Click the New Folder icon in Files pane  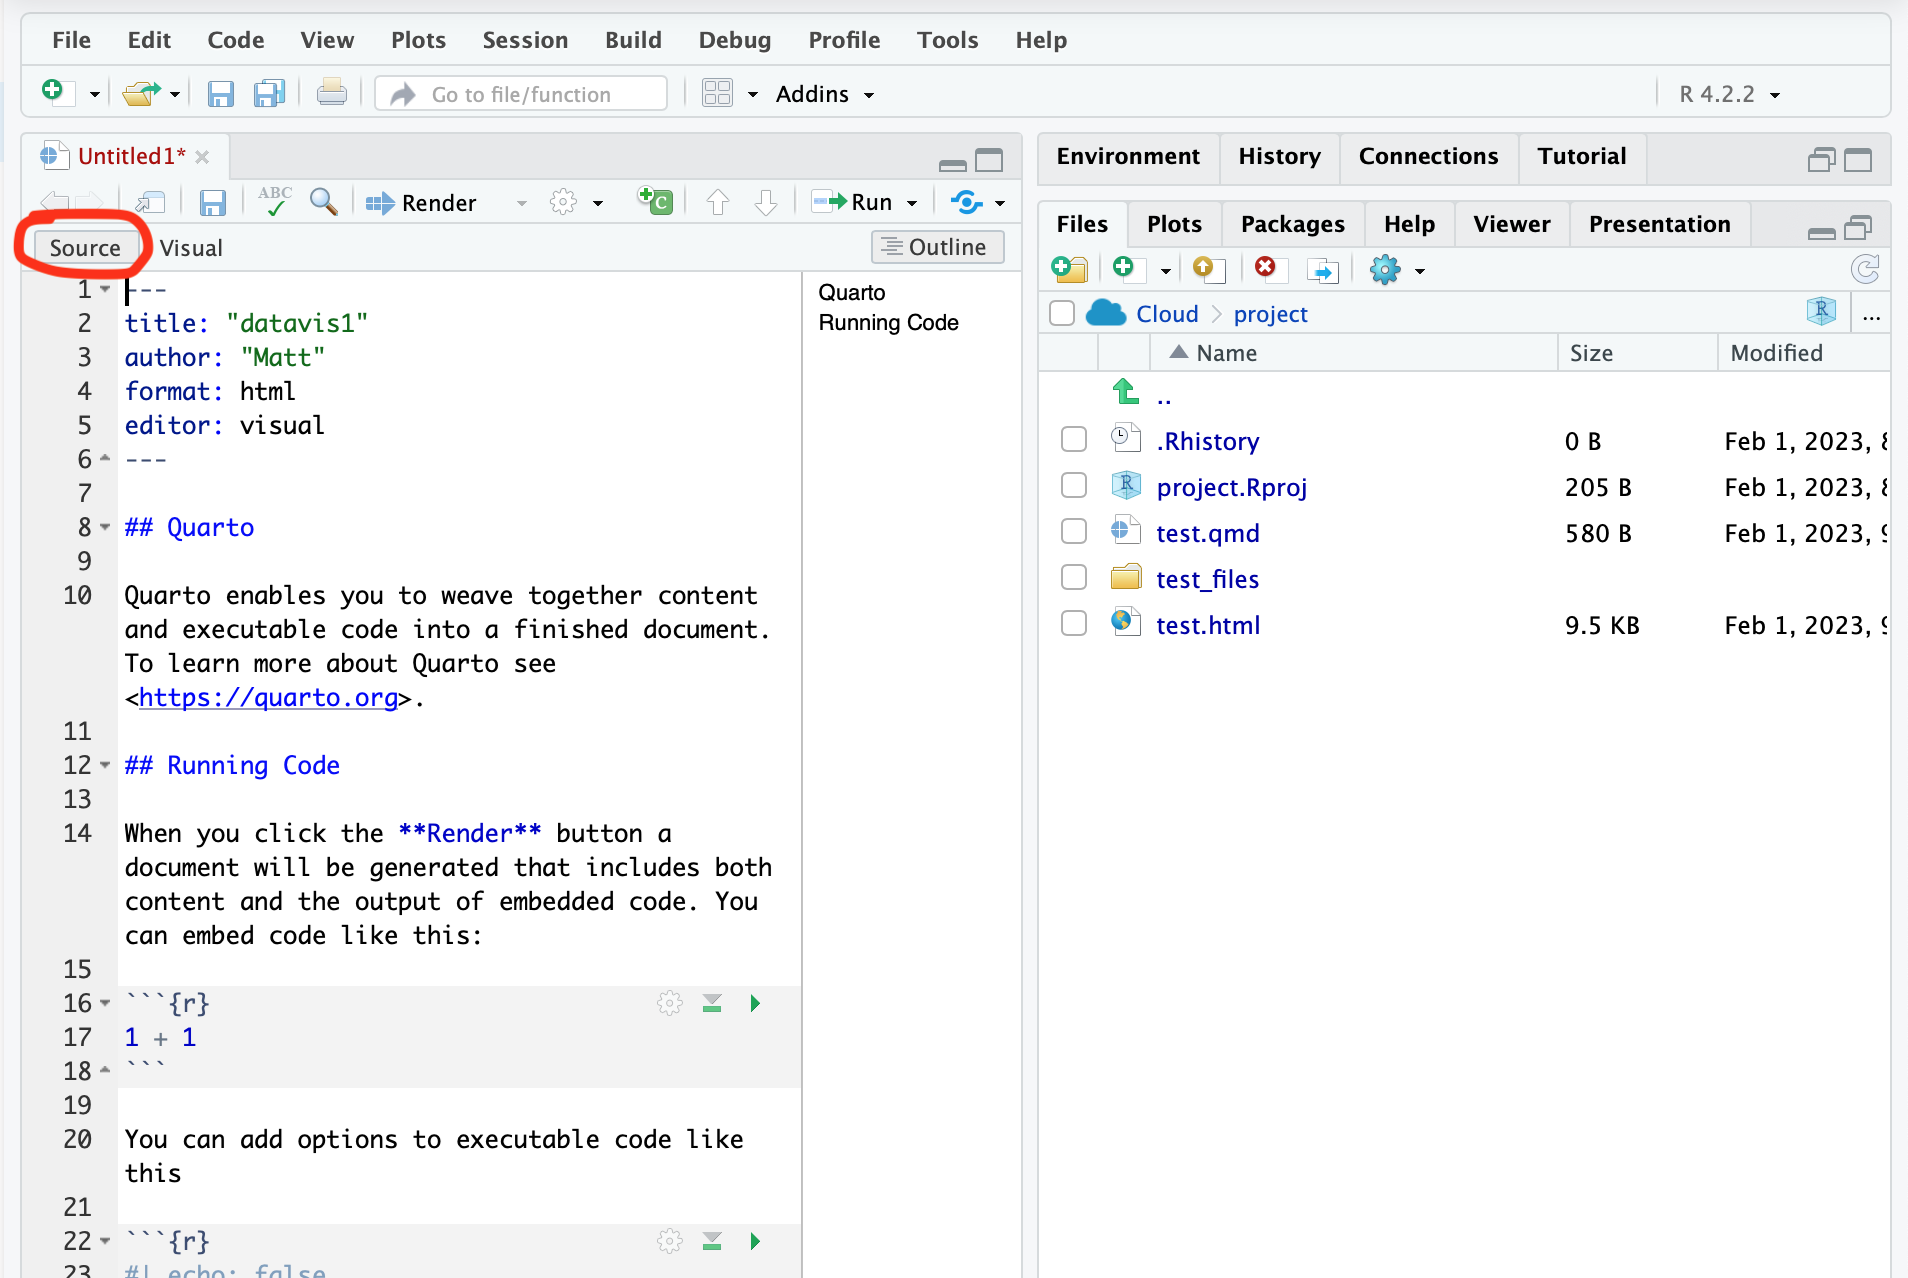1070,269
